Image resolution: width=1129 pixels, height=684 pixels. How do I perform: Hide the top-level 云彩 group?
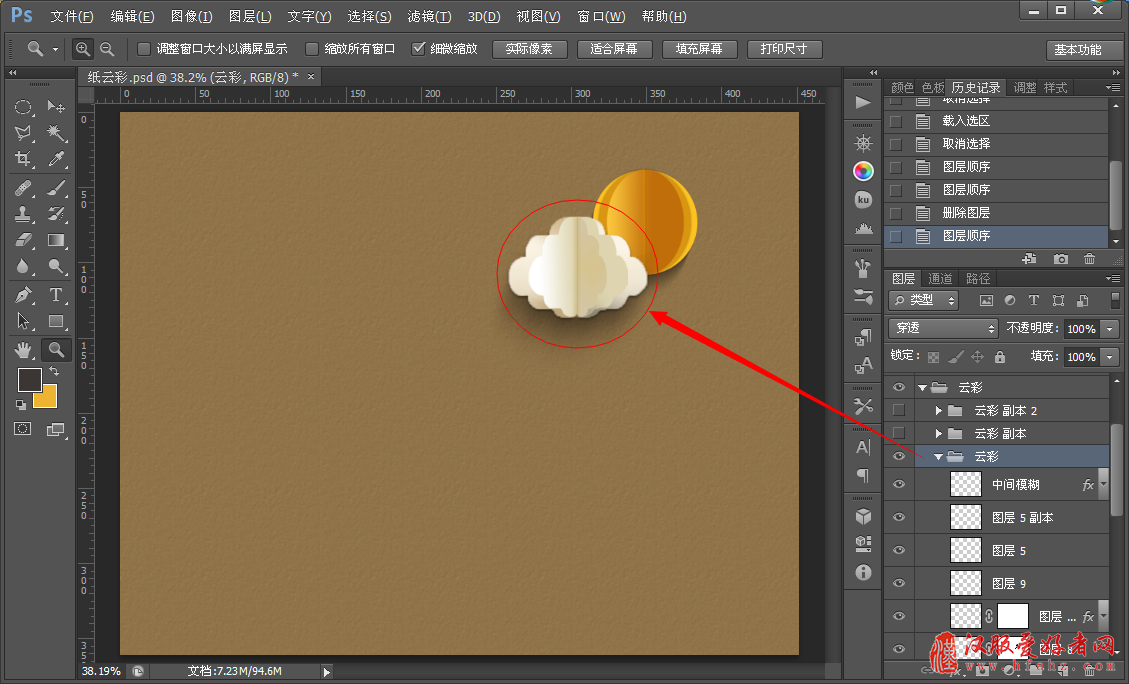899,387
